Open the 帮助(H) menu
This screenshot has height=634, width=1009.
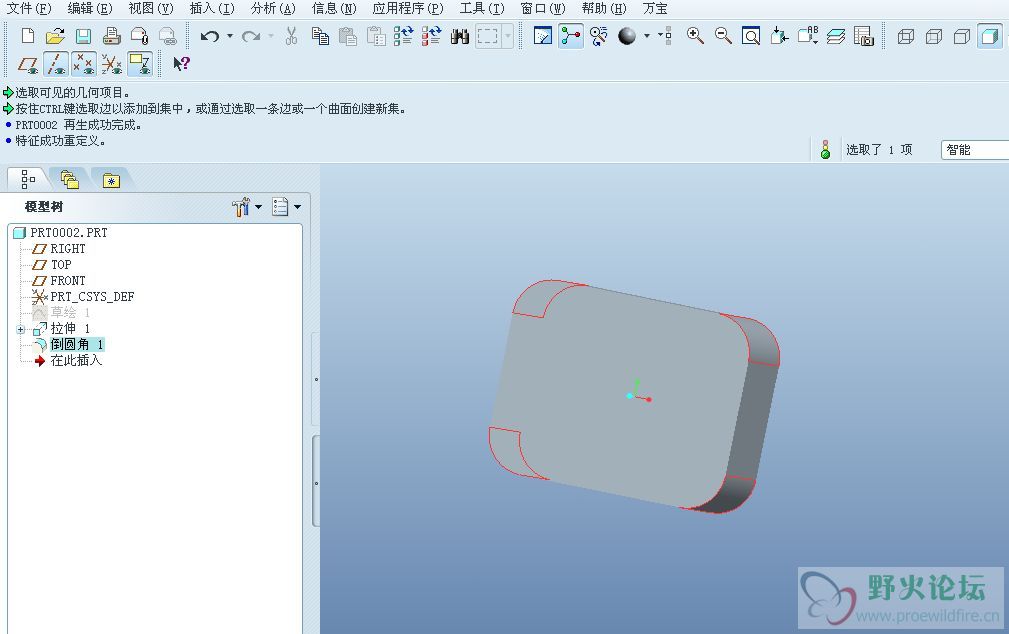[604, 8]
